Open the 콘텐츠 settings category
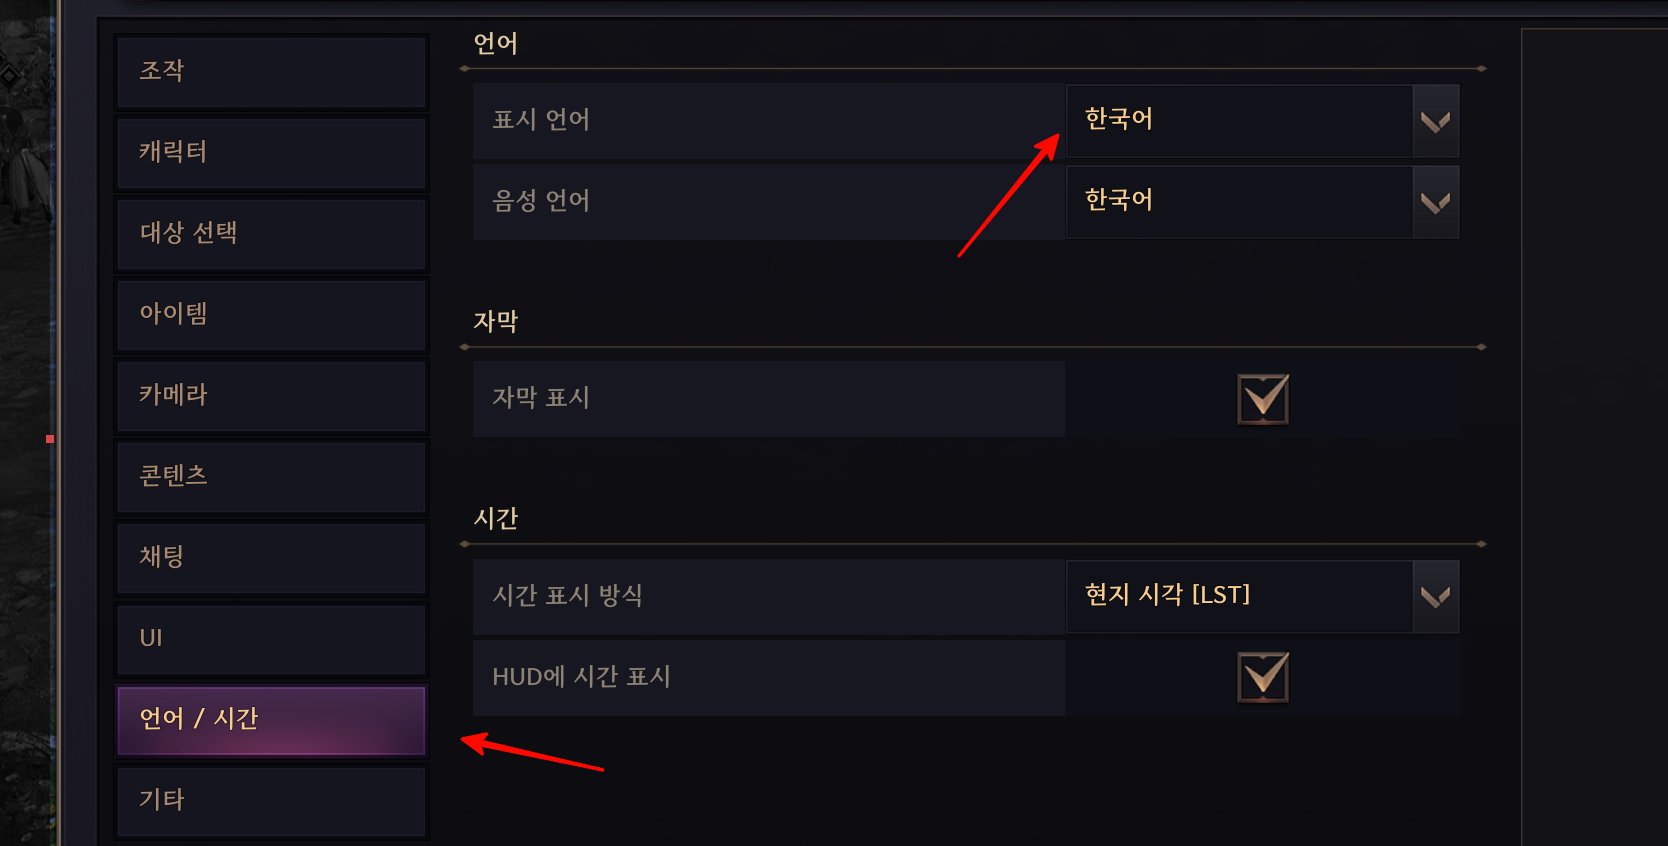1668x846 pixels. [271, 477]
